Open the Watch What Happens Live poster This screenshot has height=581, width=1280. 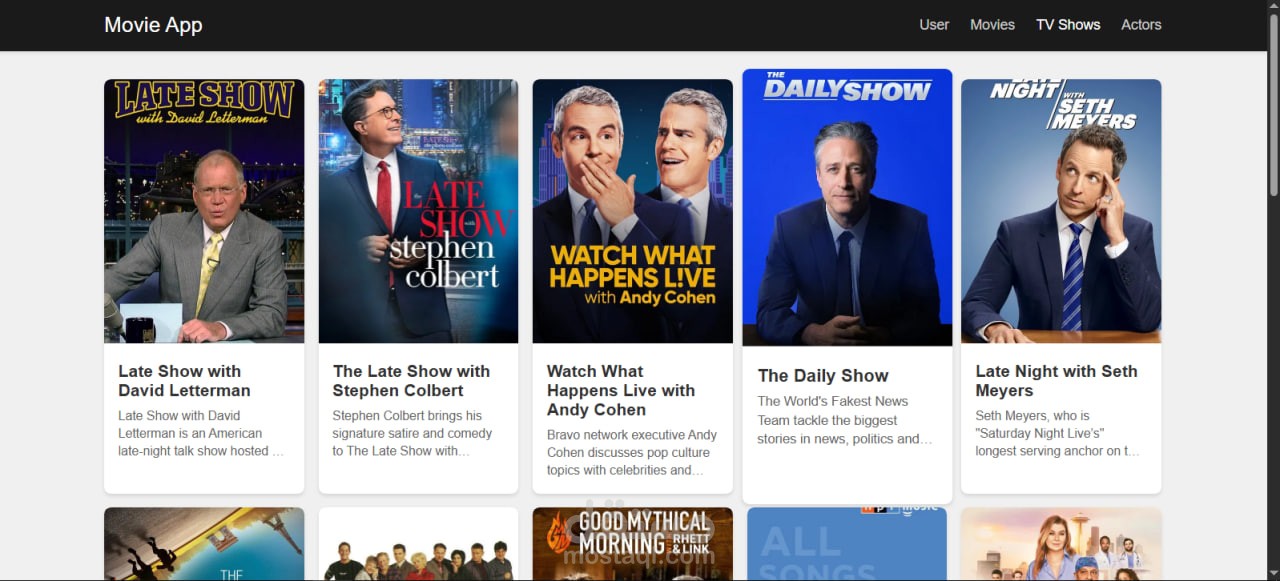point(632,211)
